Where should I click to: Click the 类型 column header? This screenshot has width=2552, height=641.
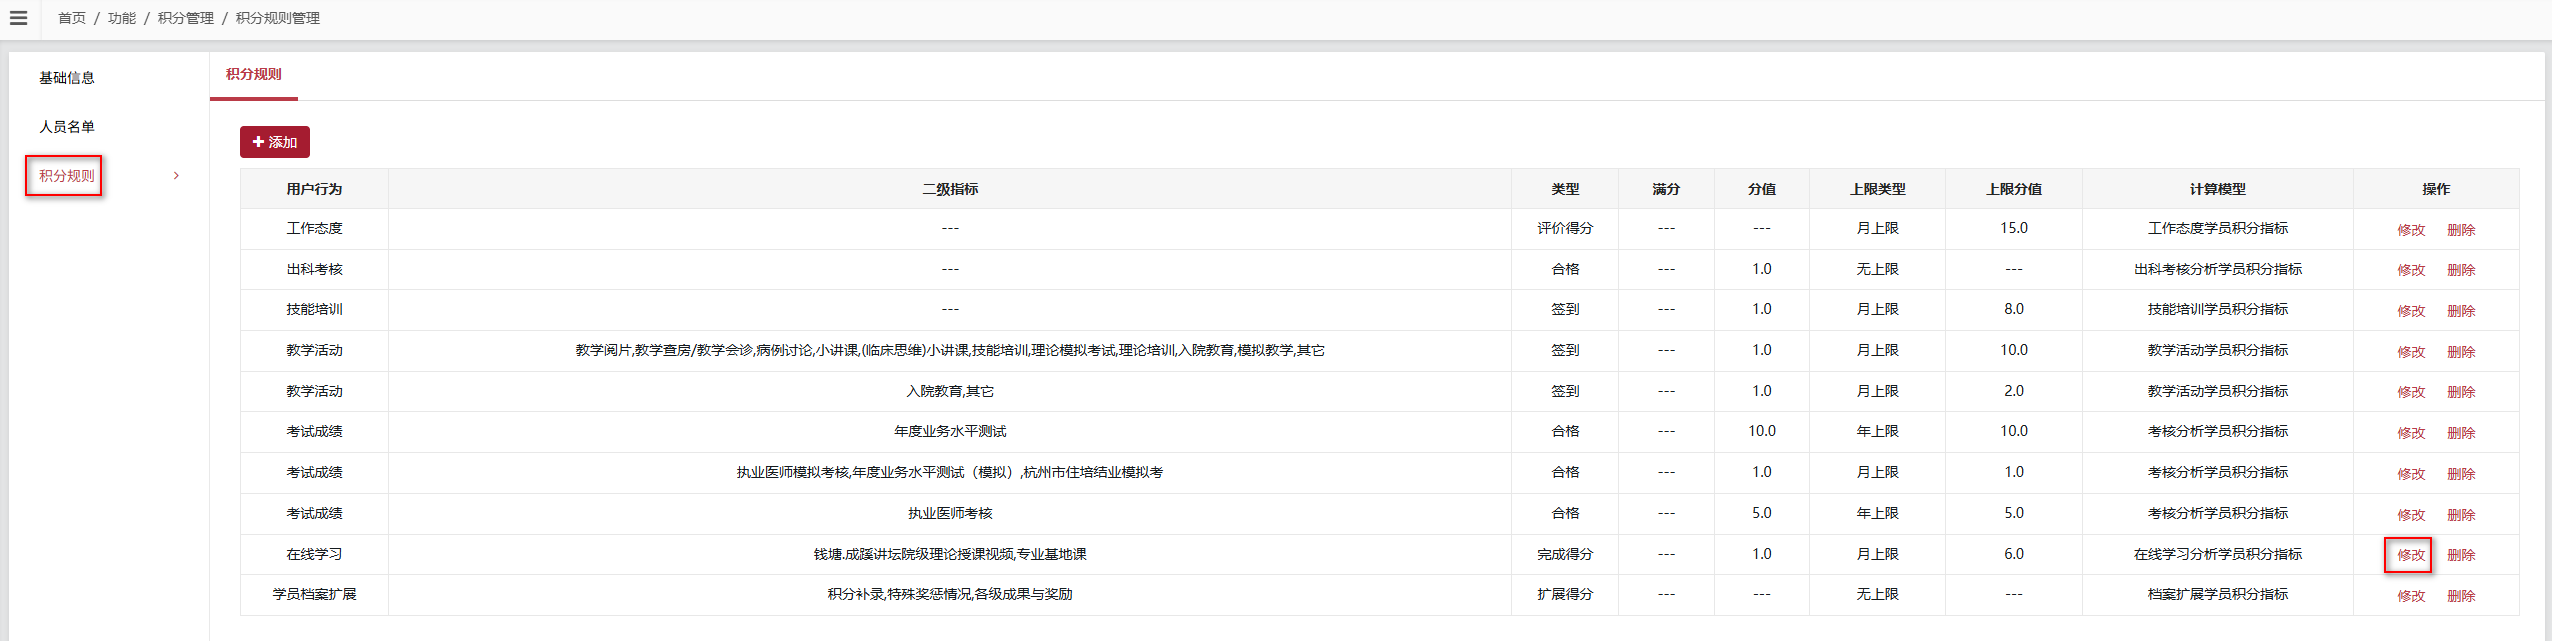point(1565,189)
